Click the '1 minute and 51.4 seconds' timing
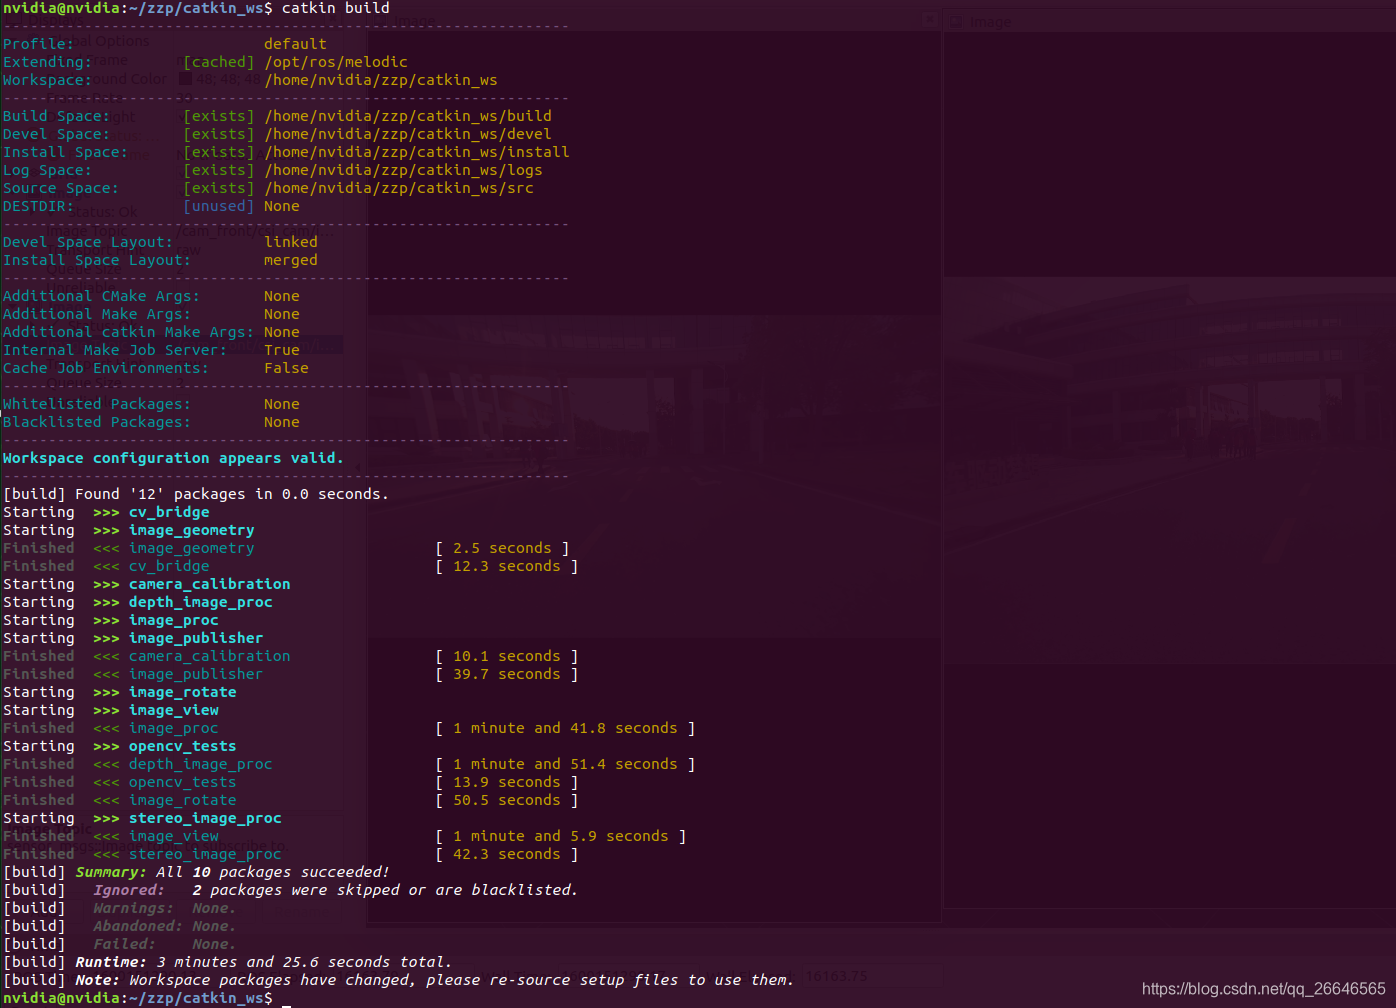Viewport: 1396px width, 1008px height. pyautogui.click(x=565, y=764)
